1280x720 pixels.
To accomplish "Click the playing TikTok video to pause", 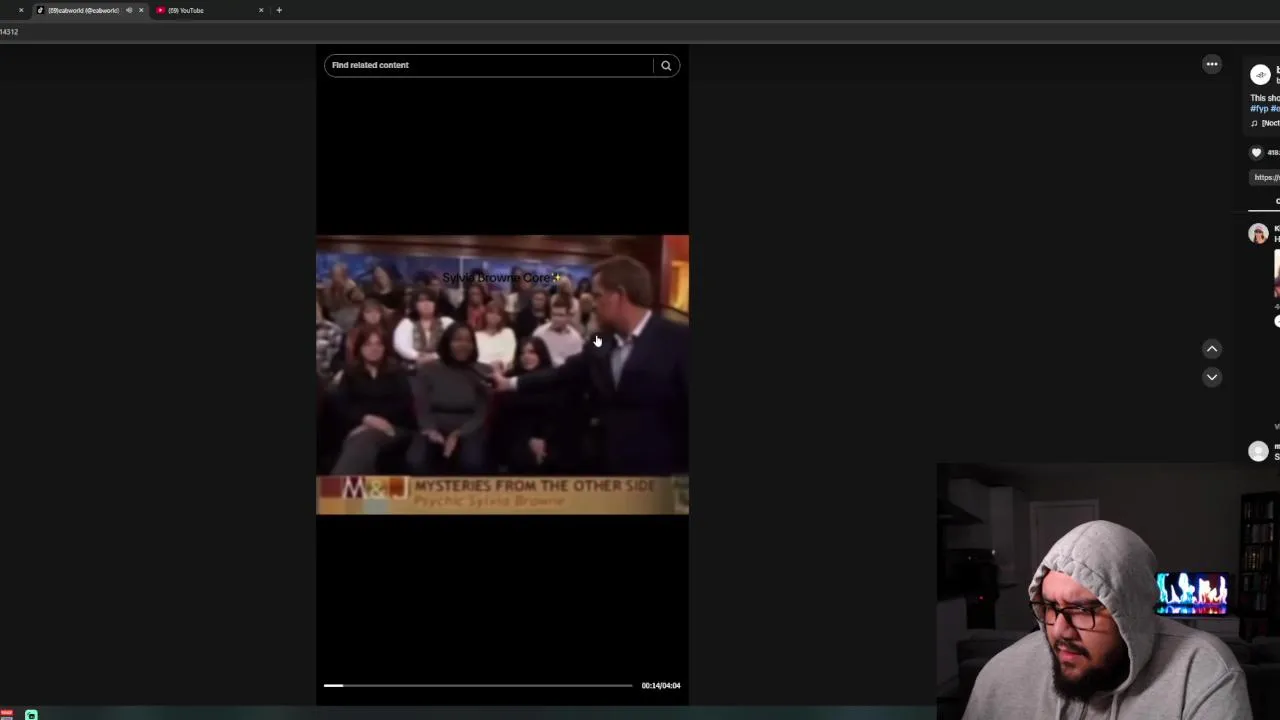I will (x=502, y=375).
